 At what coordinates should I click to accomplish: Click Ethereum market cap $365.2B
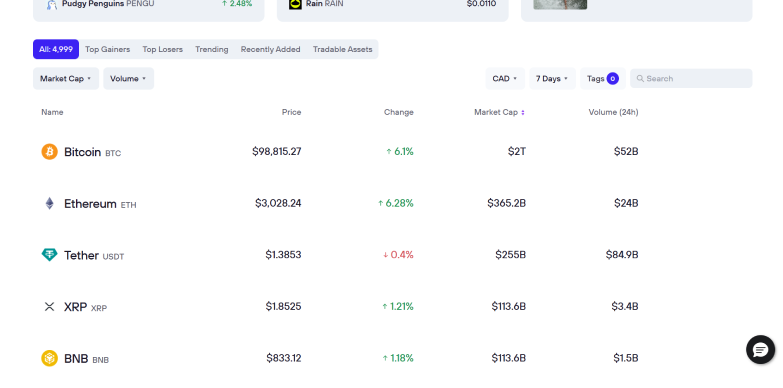pos(506,203)
